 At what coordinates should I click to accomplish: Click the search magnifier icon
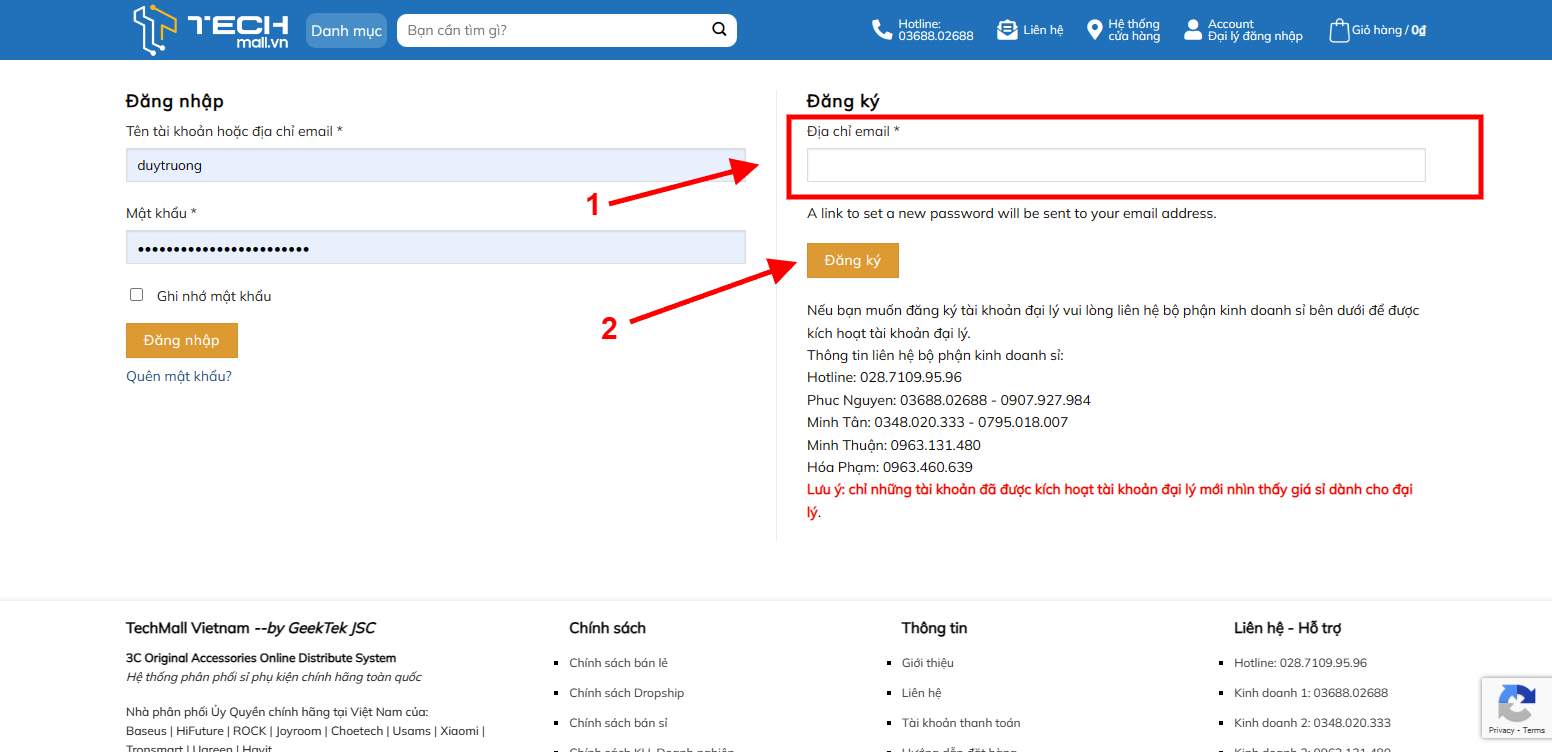click(x=719, y=30)
